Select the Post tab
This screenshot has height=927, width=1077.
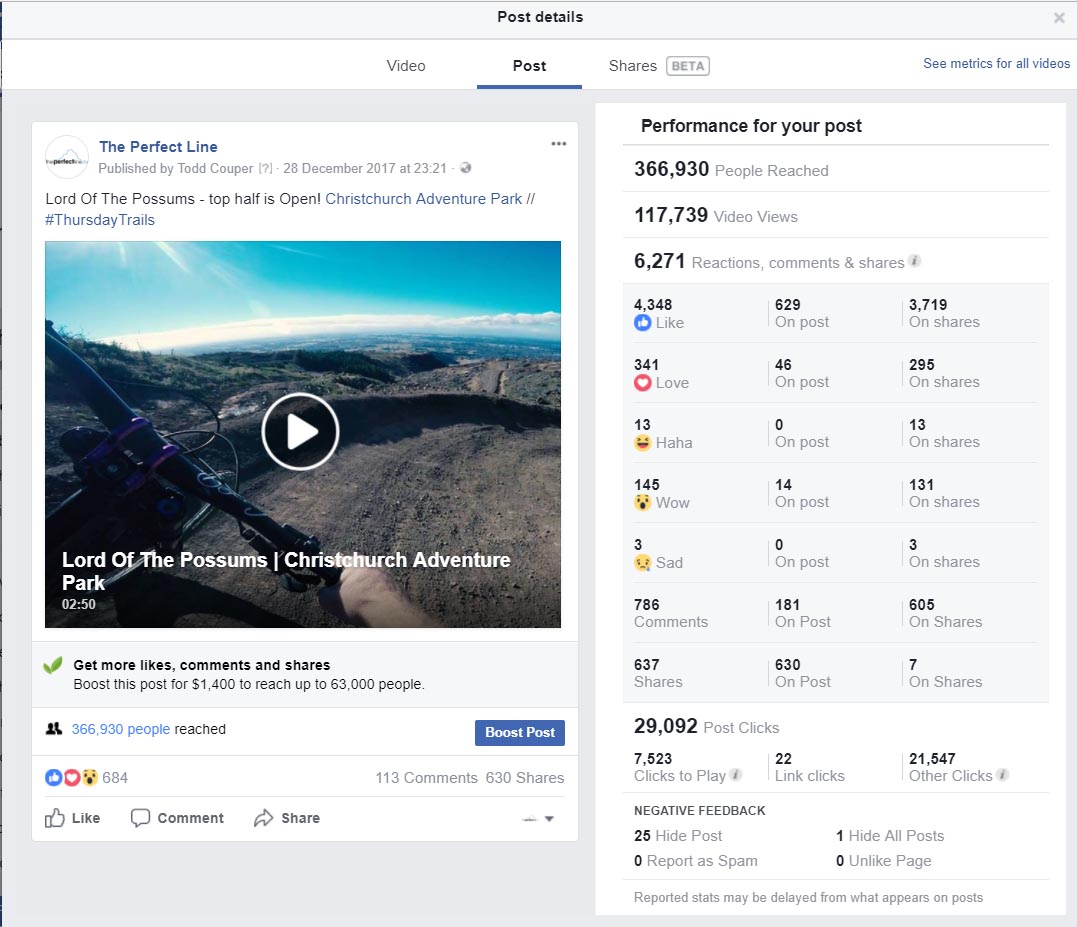click(x=530, y=66)
